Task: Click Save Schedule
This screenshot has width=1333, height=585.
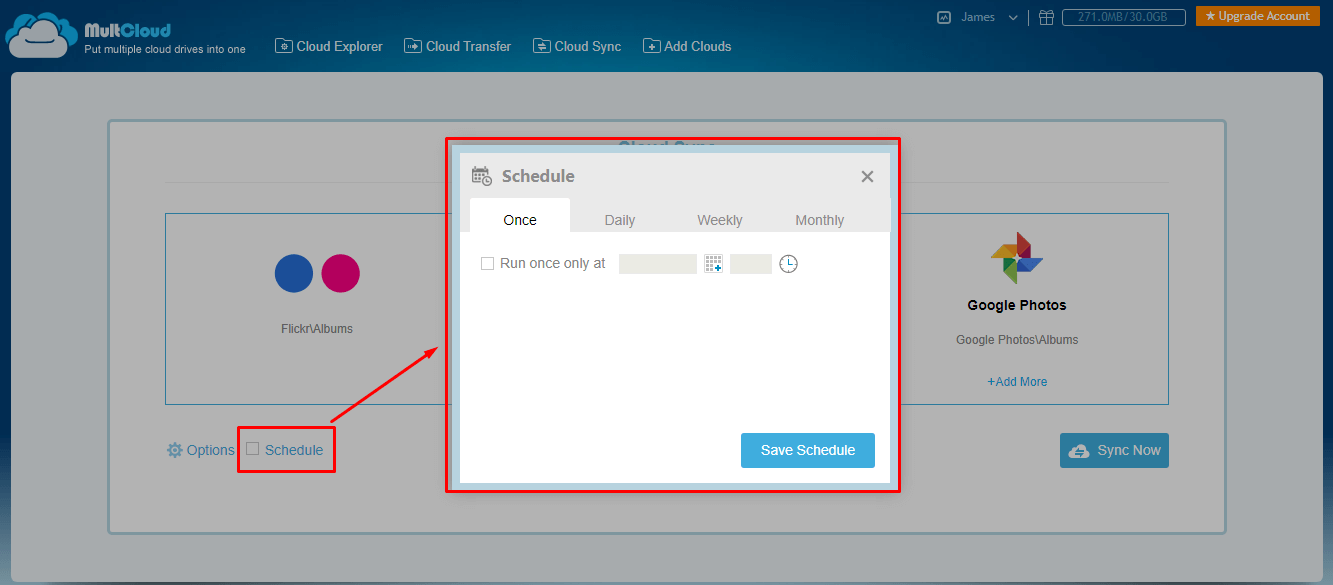Action: coord(807,450)
